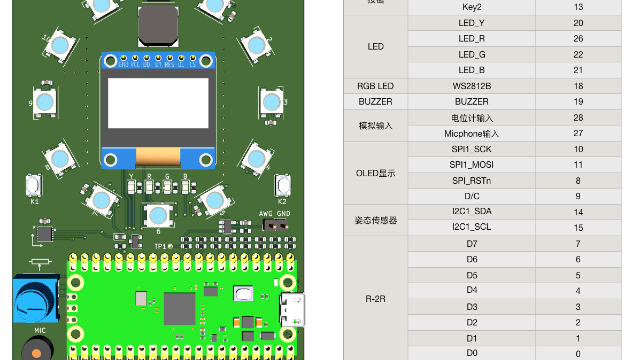Select the RGB LED labeled 6
The image size is (640, 360).
tap(158, 216)
